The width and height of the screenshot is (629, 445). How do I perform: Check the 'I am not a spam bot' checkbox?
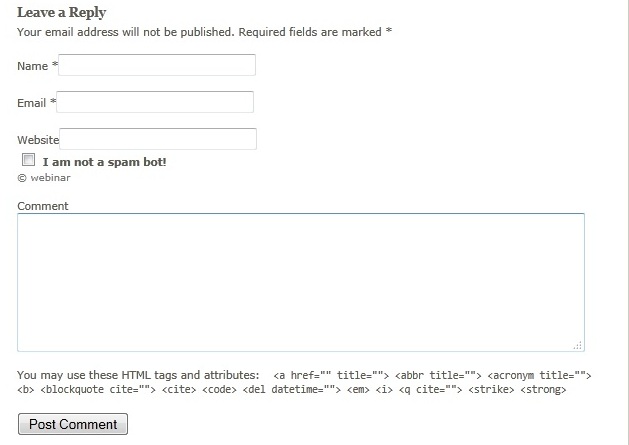click(x=28, y=160)
